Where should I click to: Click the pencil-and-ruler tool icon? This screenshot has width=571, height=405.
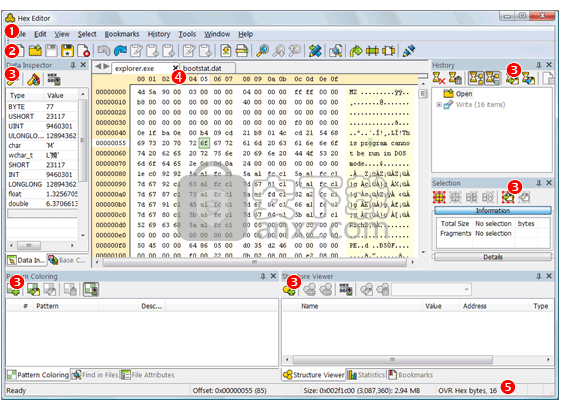coord(315,51)
